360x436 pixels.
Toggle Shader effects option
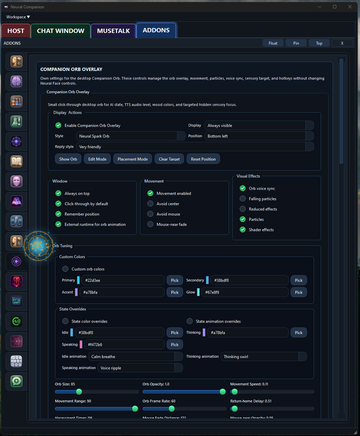click(x=243, y=230)
